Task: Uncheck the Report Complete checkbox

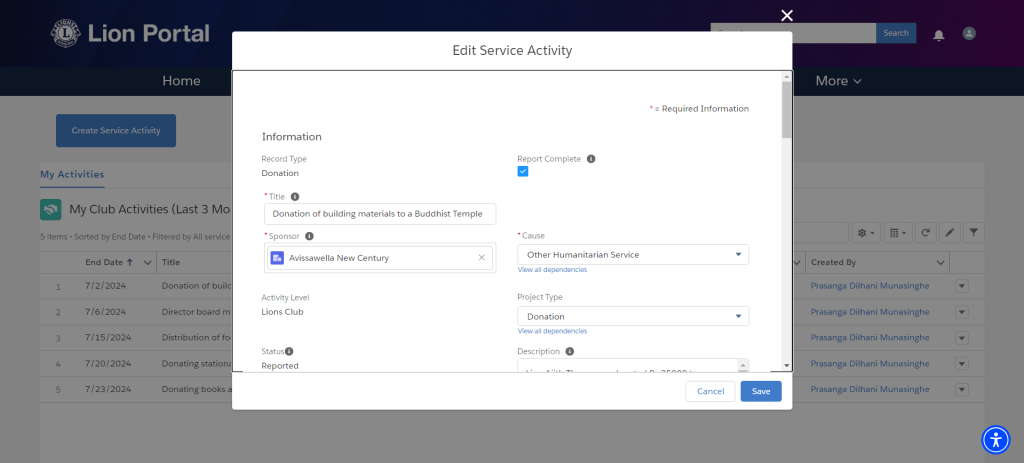Action: click(x=522, y=171)
